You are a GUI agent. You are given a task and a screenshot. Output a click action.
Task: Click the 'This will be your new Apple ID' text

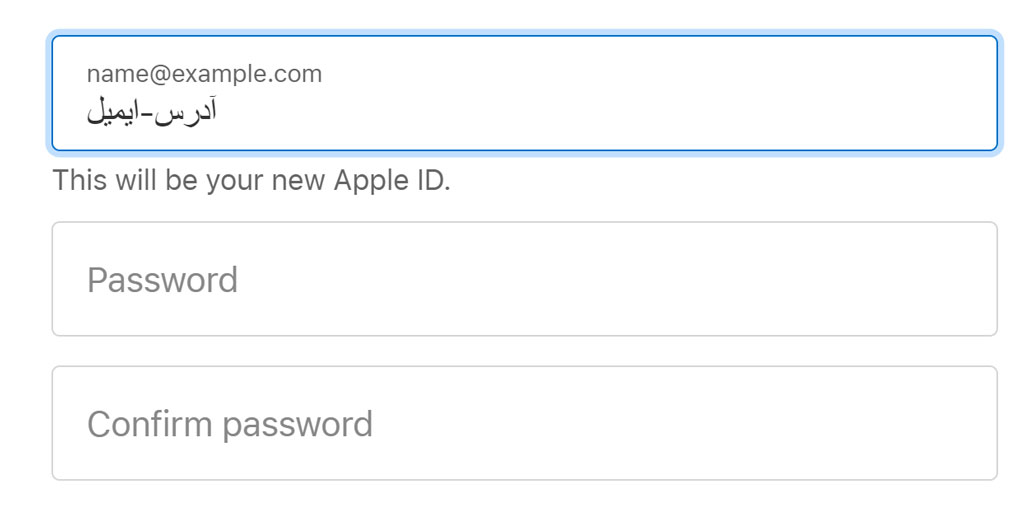tap(251, 180)
